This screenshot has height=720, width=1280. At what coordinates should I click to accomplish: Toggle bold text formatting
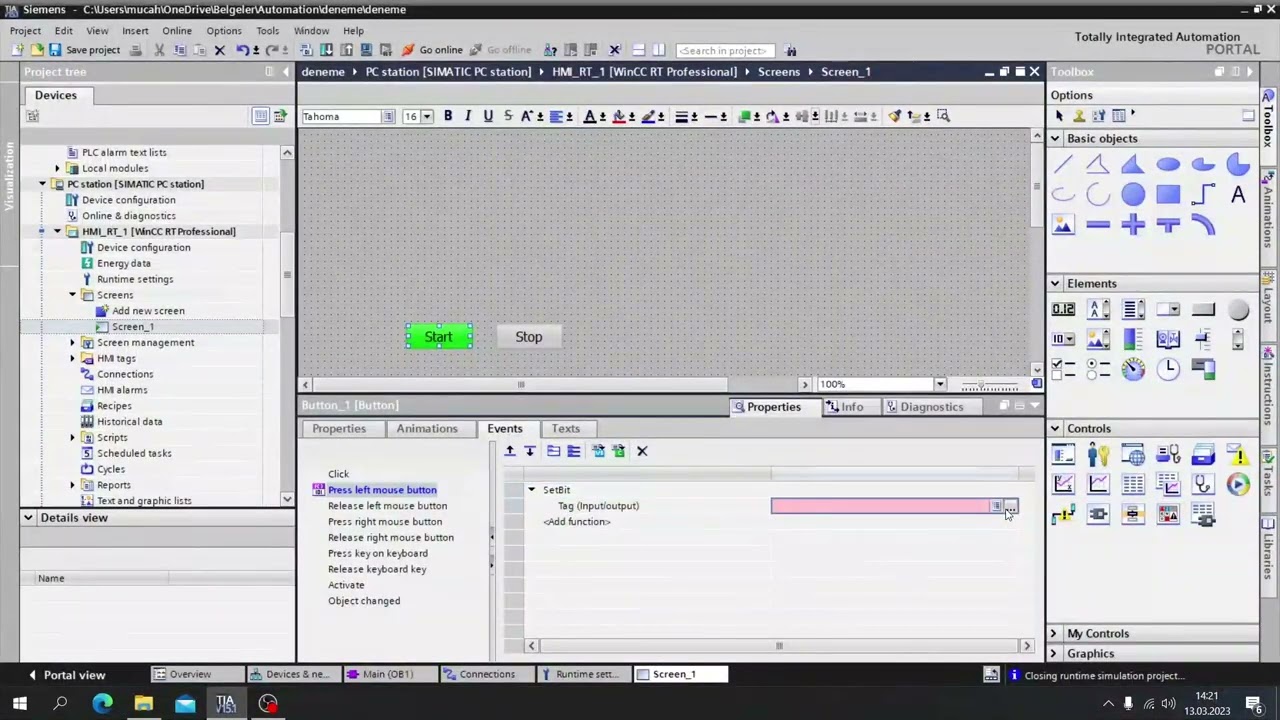[x=448, y=116]
